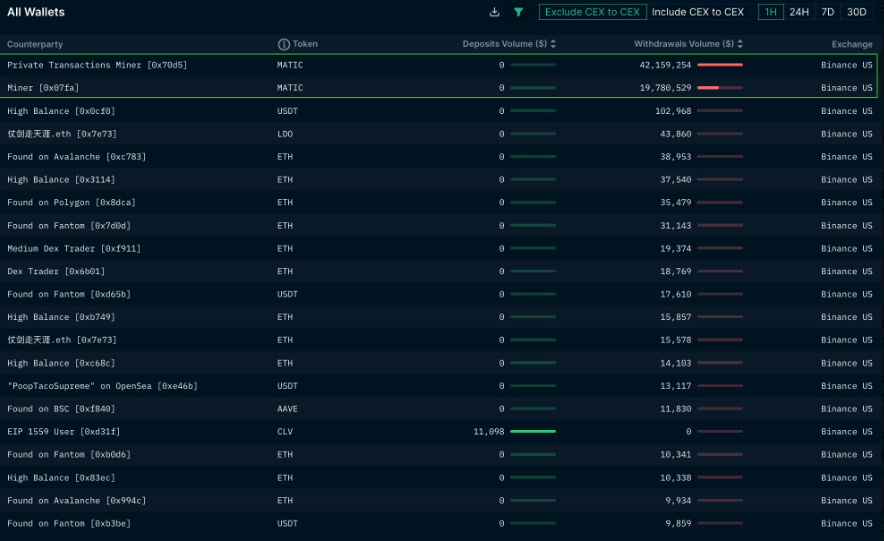
Task: Open EIP 1559 User [0xd31f]
Action: coord(63,432)
